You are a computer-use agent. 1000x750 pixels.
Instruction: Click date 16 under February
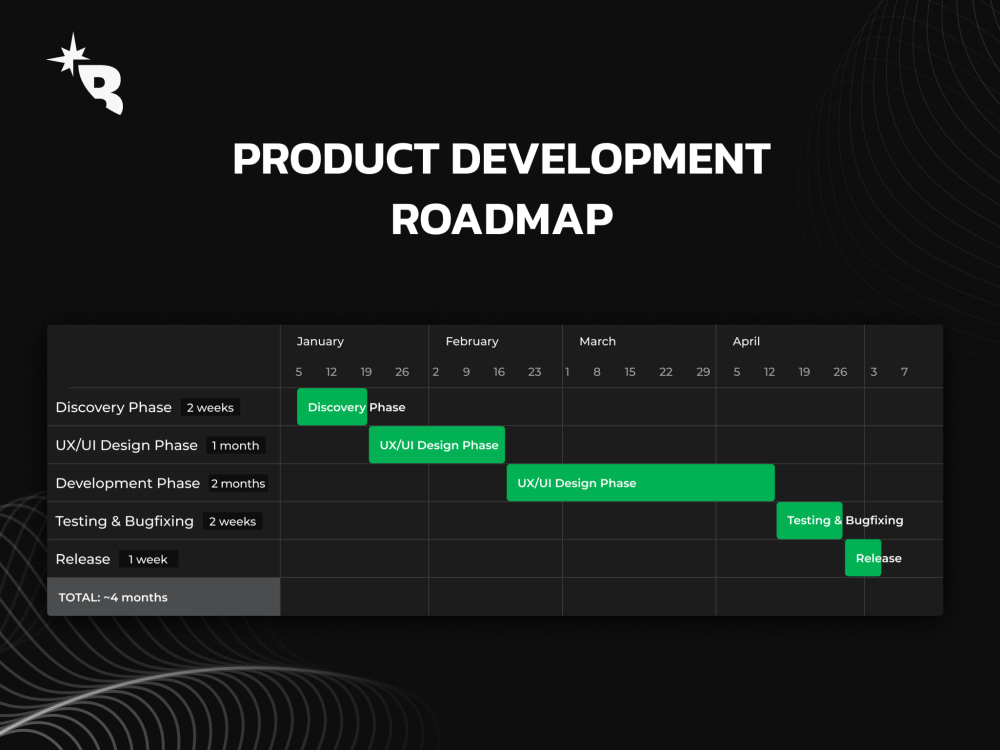(499, 372)
